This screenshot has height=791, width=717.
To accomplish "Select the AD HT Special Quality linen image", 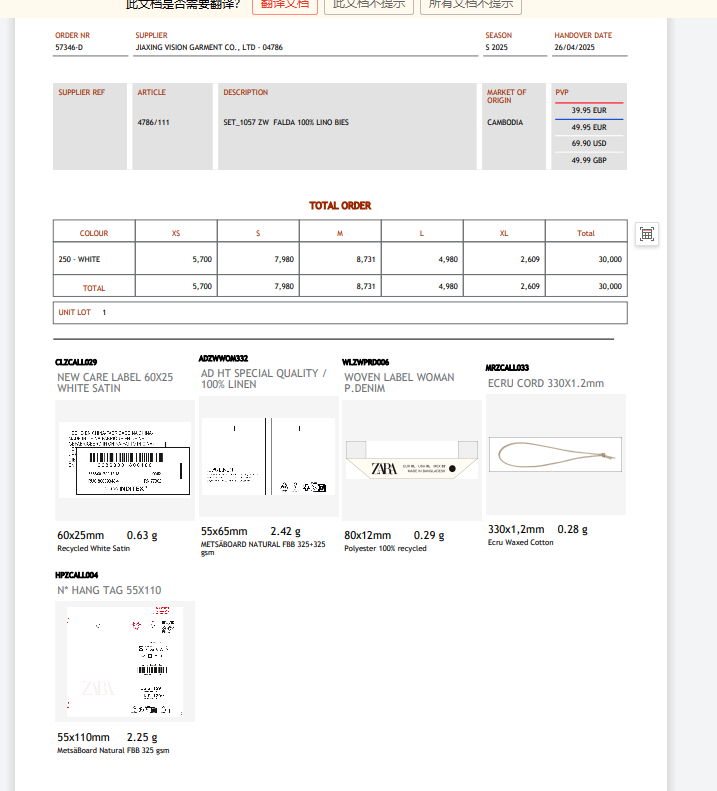I will point(268,456).
